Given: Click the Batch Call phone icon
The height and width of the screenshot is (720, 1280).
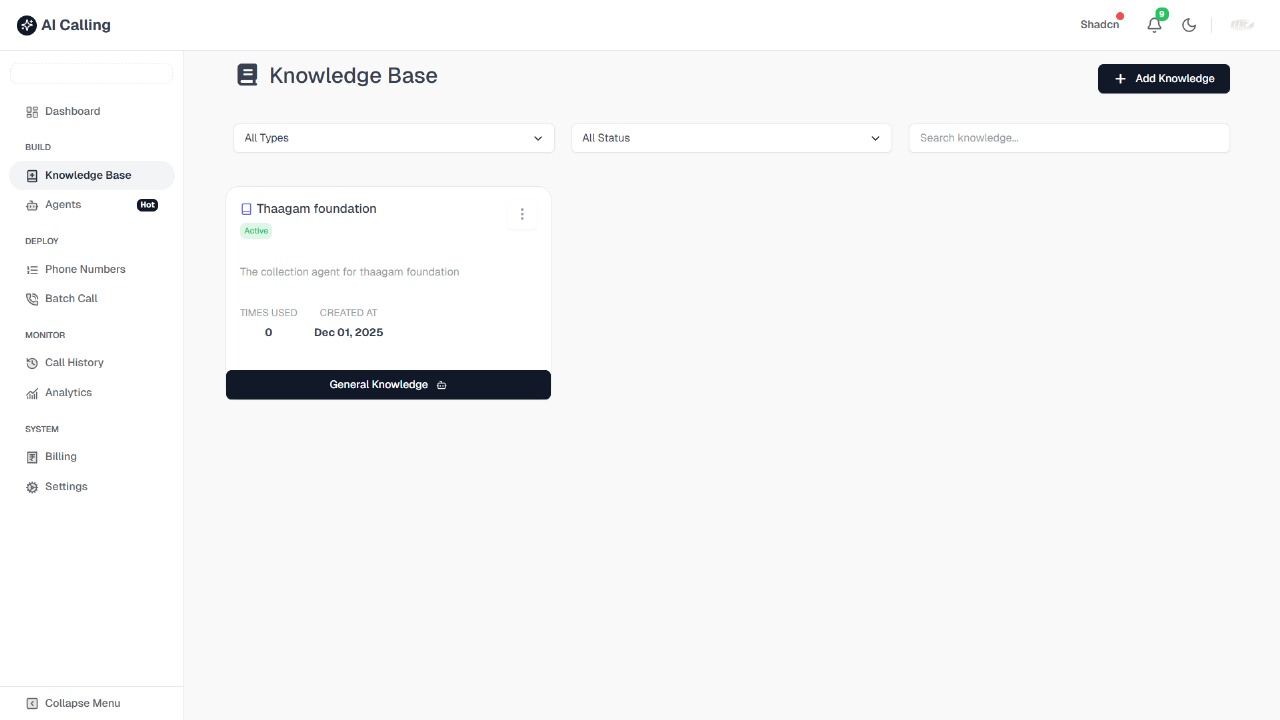Looking at the screenshot, I should pyautogui.click(x=31, y=298).
